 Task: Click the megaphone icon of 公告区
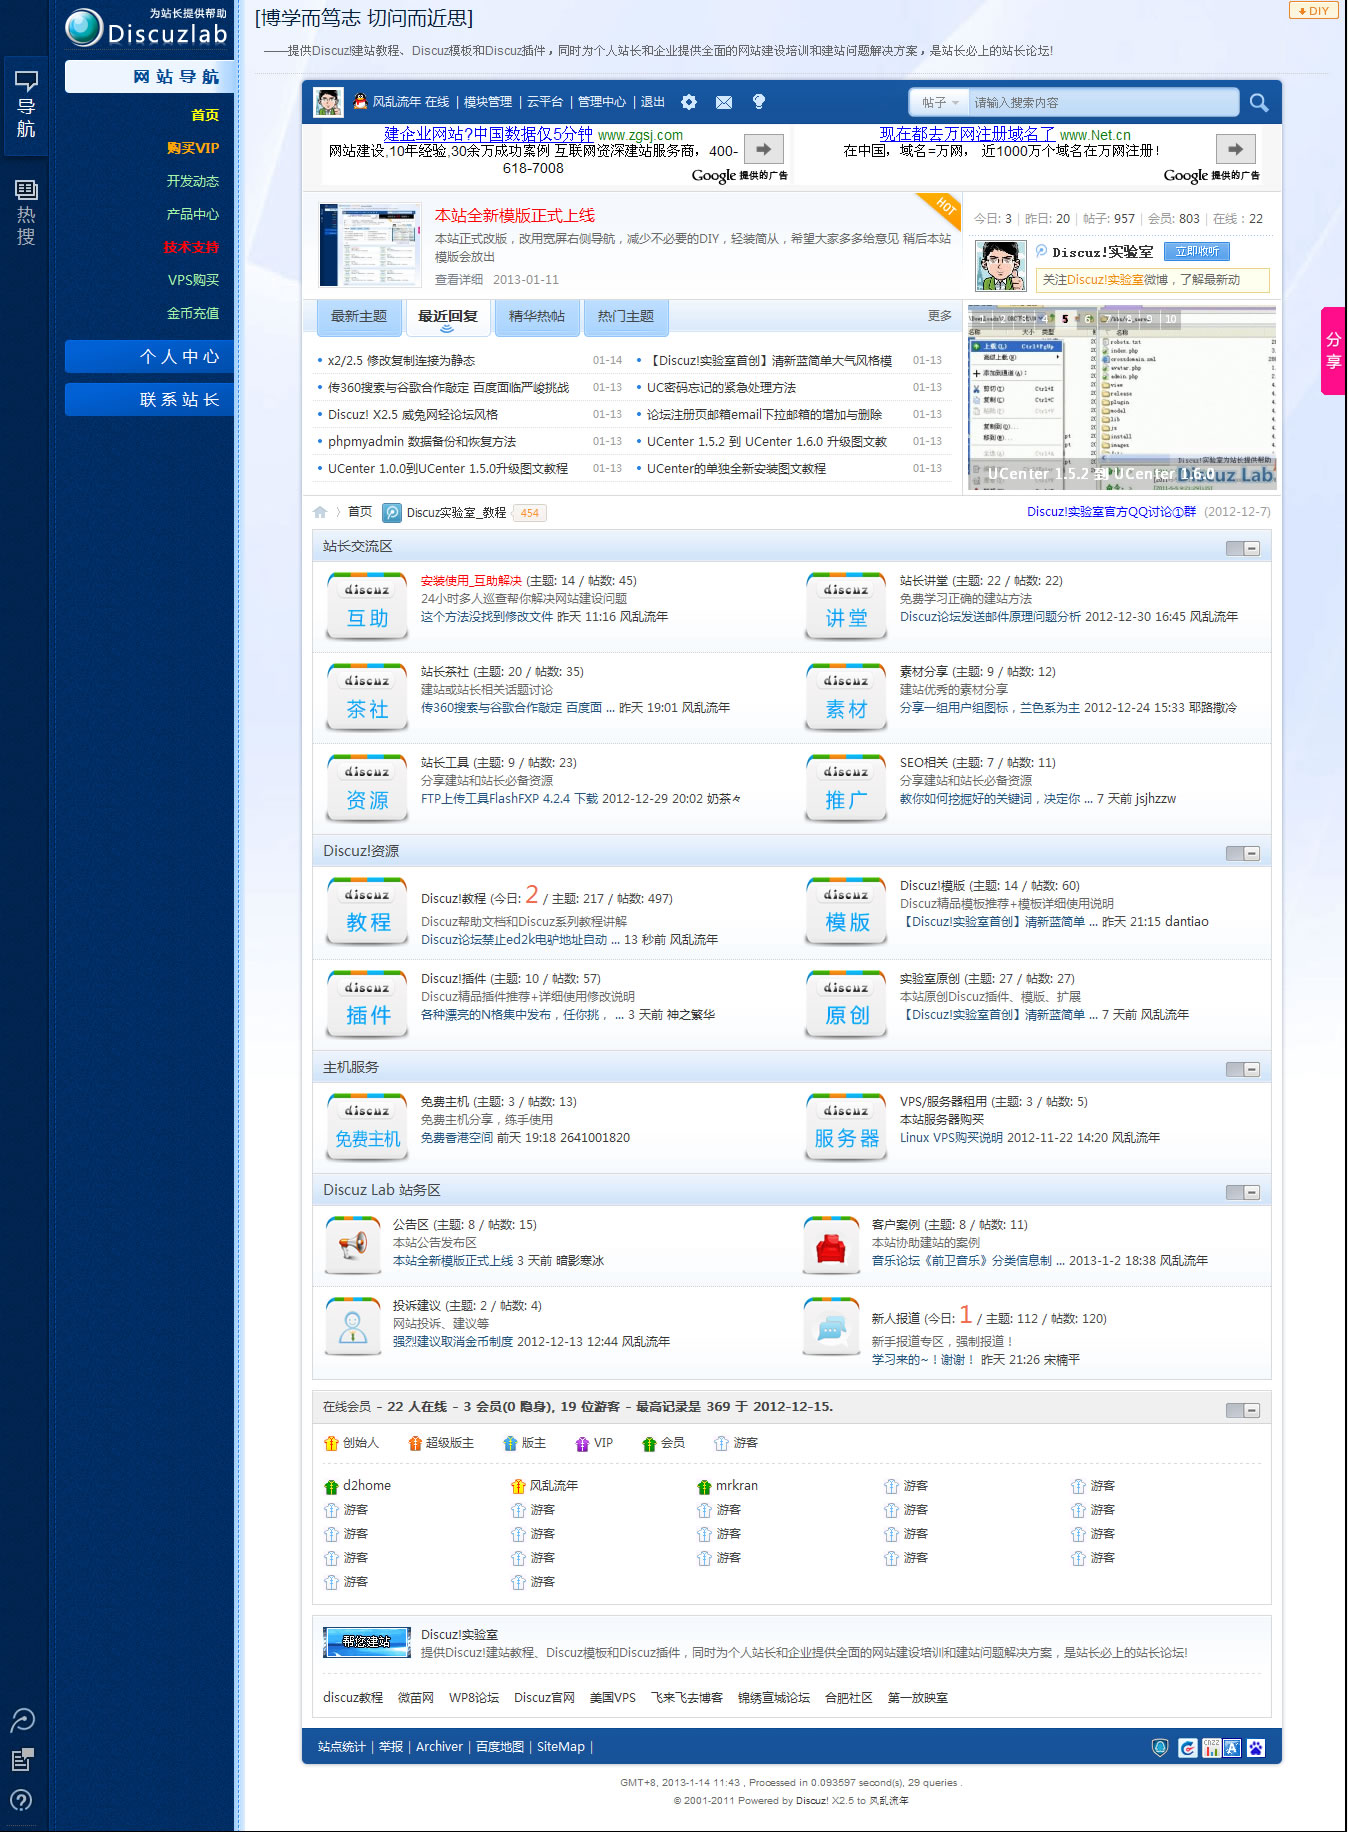pyautogui.click(x=353, y=1246)
